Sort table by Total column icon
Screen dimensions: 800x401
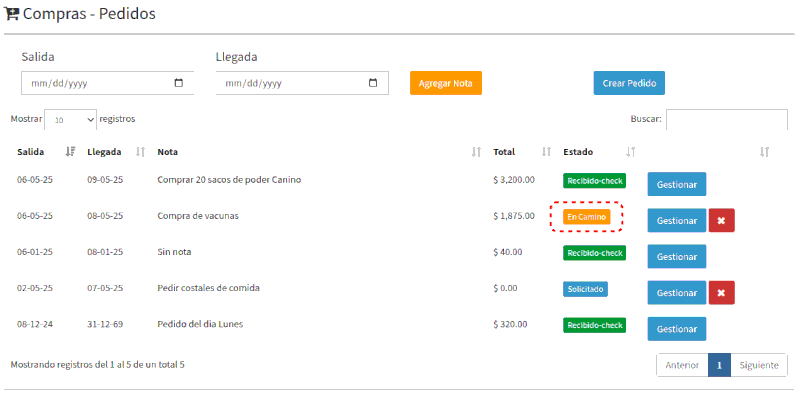click(546, 152)
